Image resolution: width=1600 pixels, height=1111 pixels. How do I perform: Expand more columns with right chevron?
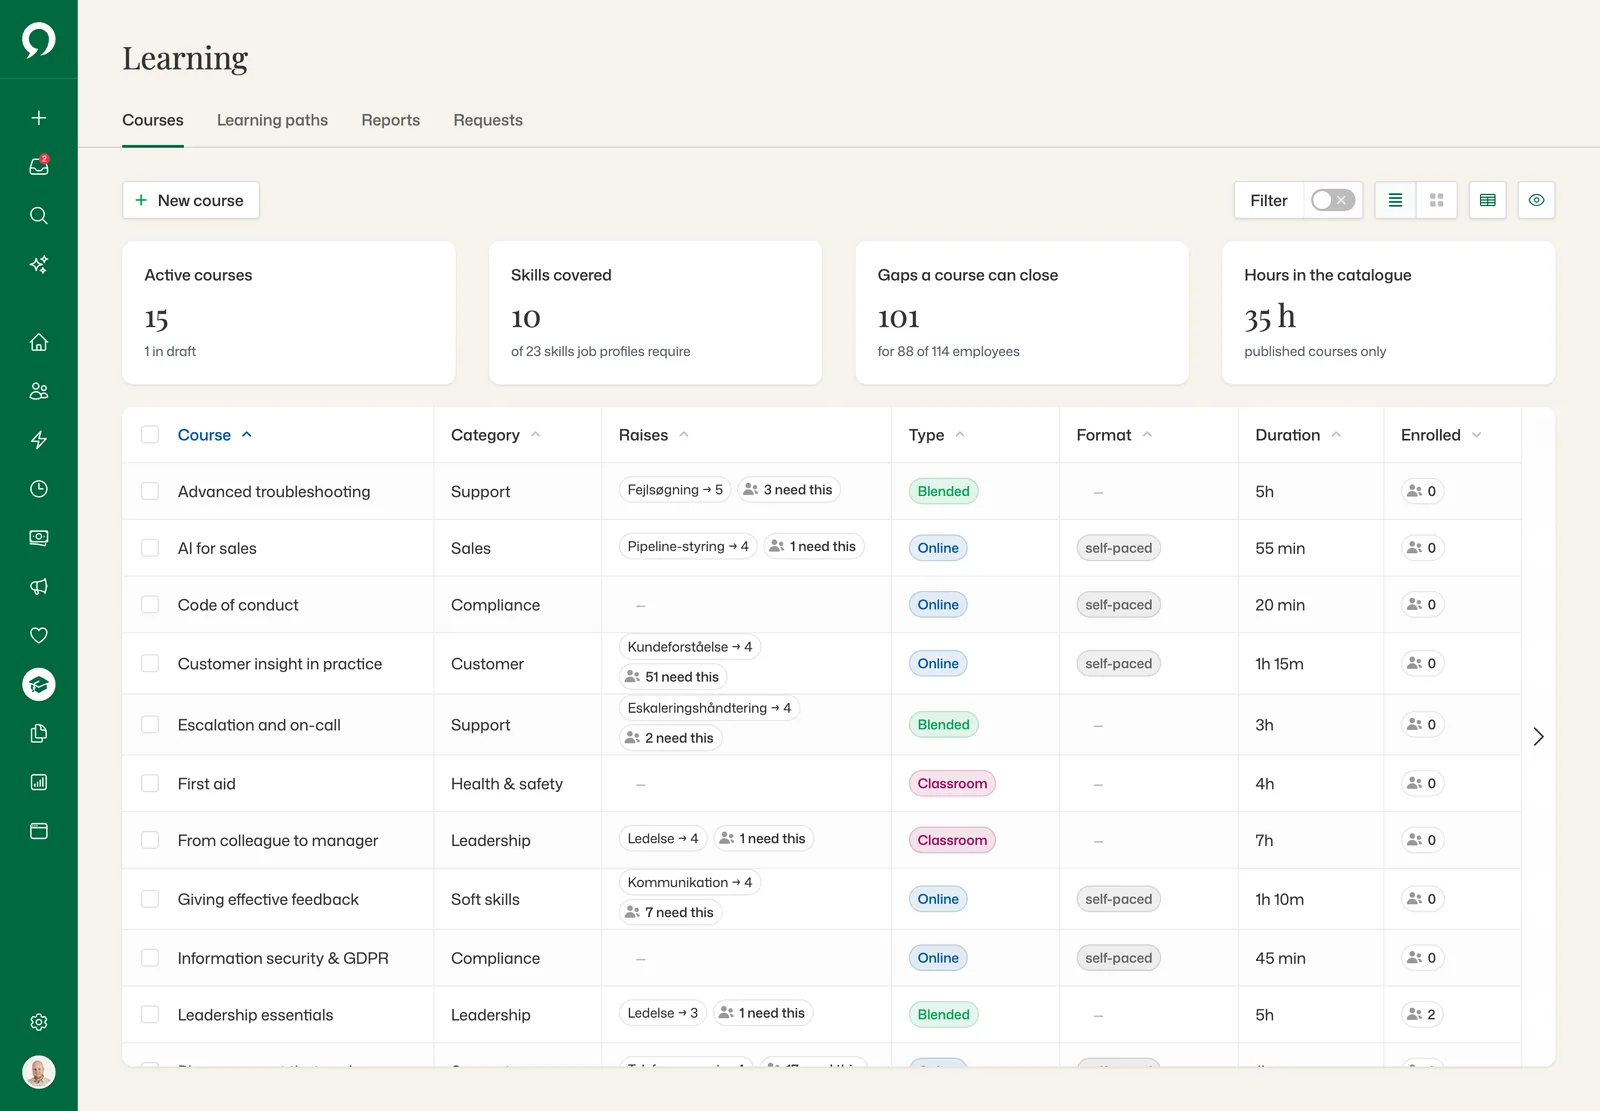[x=1539, y=737]
